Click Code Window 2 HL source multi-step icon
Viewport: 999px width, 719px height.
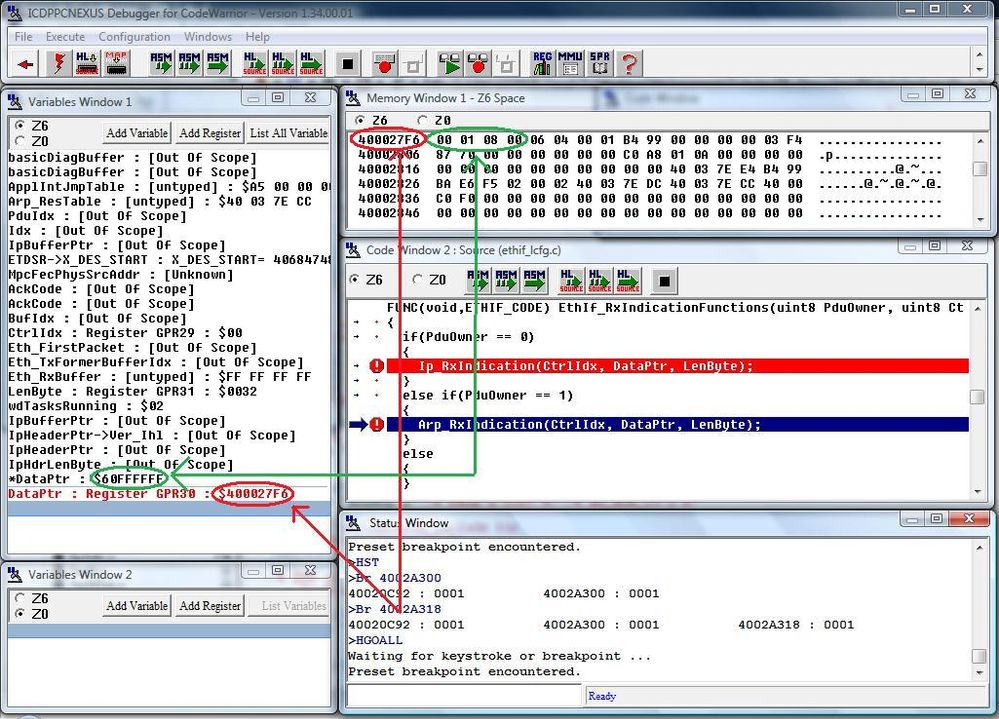pyautogui.click(x=600, y=280)
